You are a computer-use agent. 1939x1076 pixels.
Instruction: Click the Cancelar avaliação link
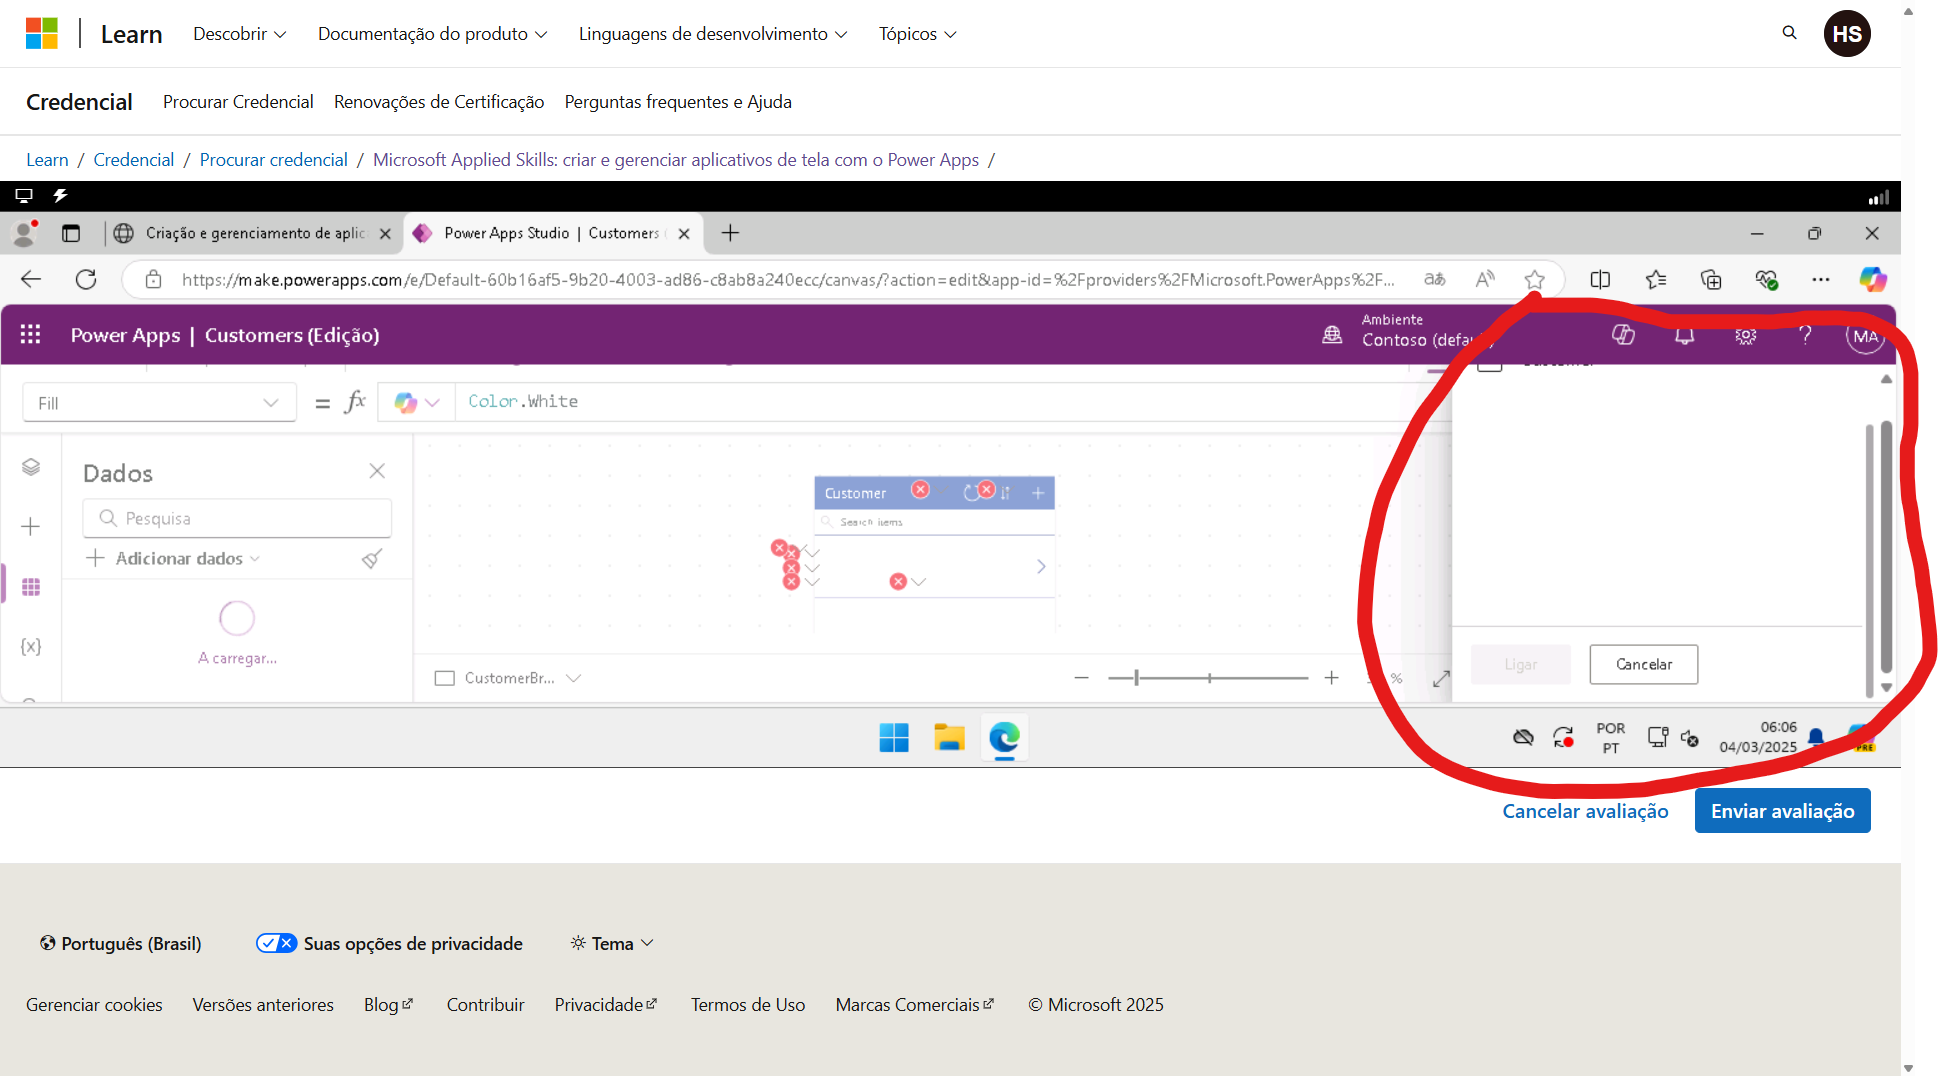[x=1585, y=811]
